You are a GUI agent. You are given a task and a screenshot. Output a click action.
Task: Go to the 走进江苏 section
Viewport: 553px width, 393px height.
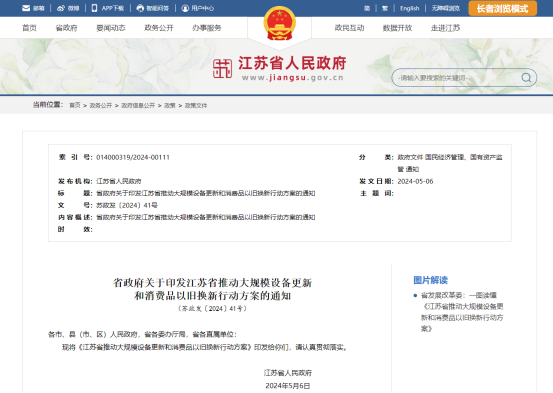pyautogui.click(x=445, y=28)
